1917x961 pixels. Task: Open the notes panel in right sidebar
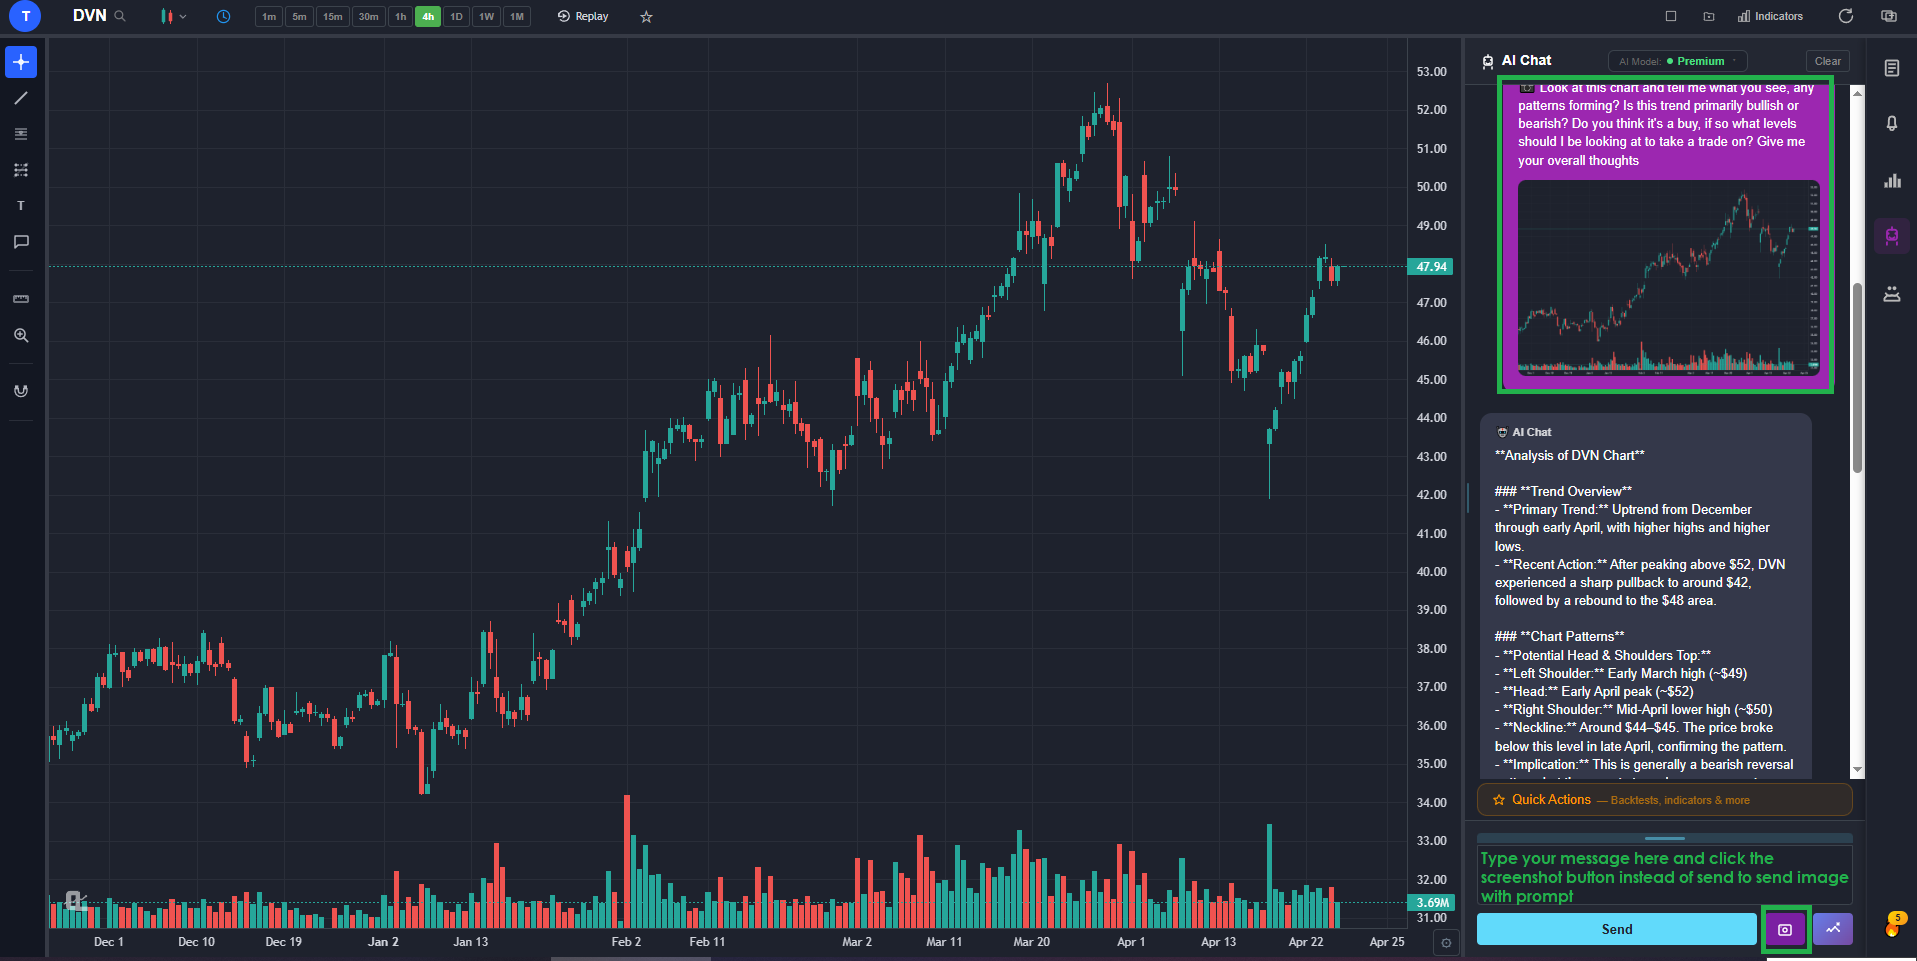(x=1892, y=68)
